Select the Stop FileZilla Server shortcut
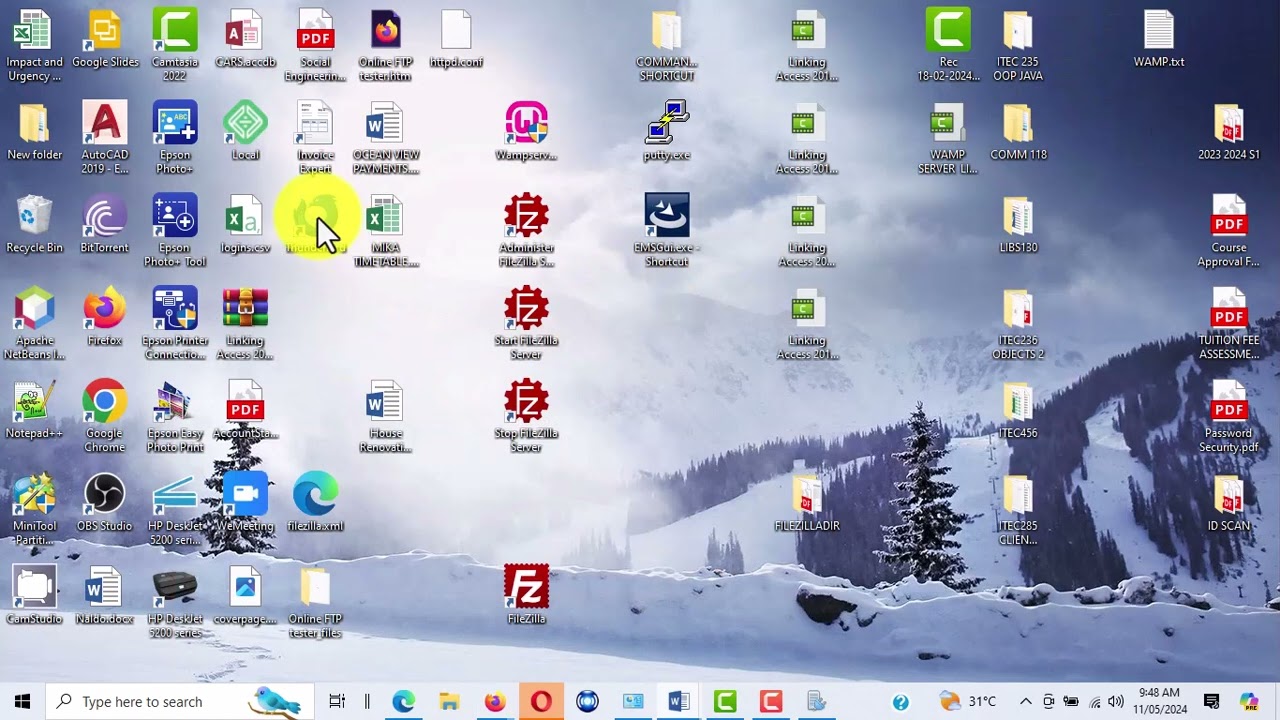Viewport: 1280px width, 720px height. (x=526, y=418)
